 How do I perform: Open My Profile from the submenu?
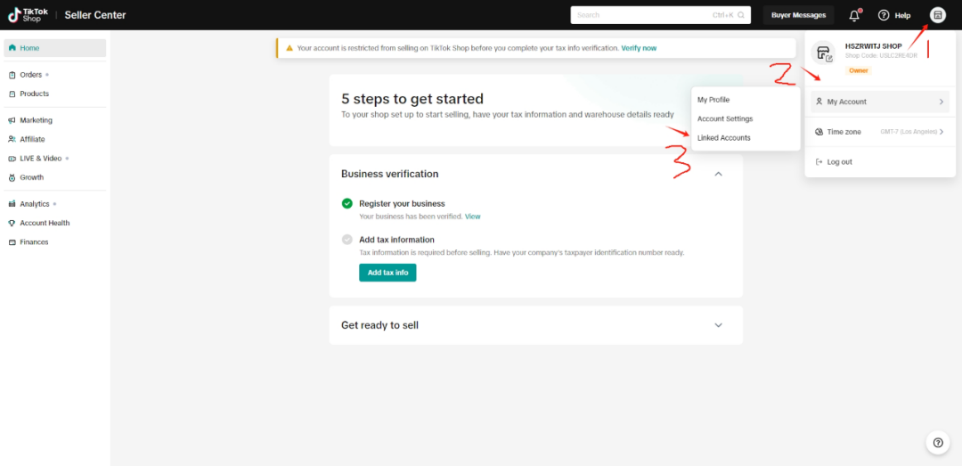[714, 99]
